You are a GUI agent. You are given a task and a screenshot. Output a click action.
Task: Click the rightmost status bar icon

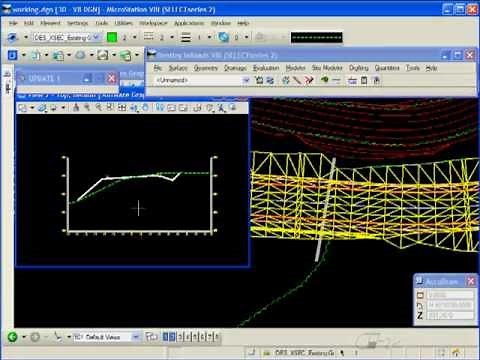pyautogui.click(x=456, y=353)
